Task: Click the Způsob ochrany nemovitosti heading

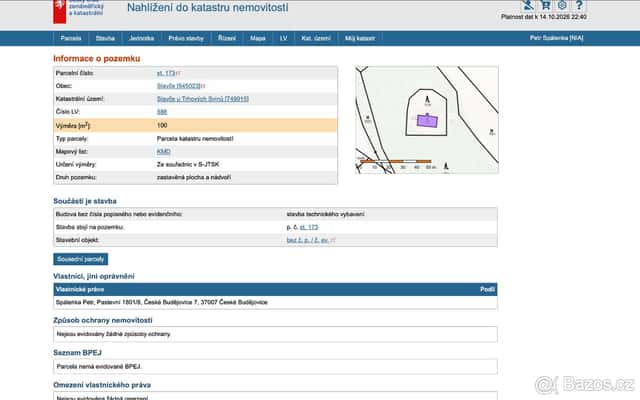Action: click(x=103, y=320)
